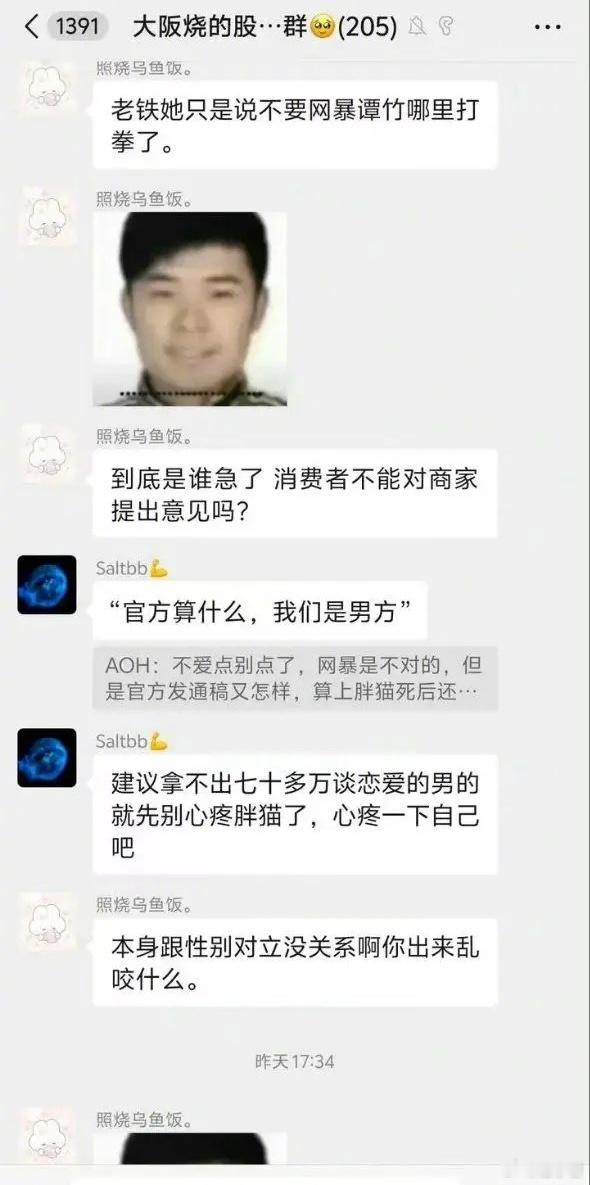590x1185 pixels.
Task: Open the face photo sent in chat
Action: 190,308
